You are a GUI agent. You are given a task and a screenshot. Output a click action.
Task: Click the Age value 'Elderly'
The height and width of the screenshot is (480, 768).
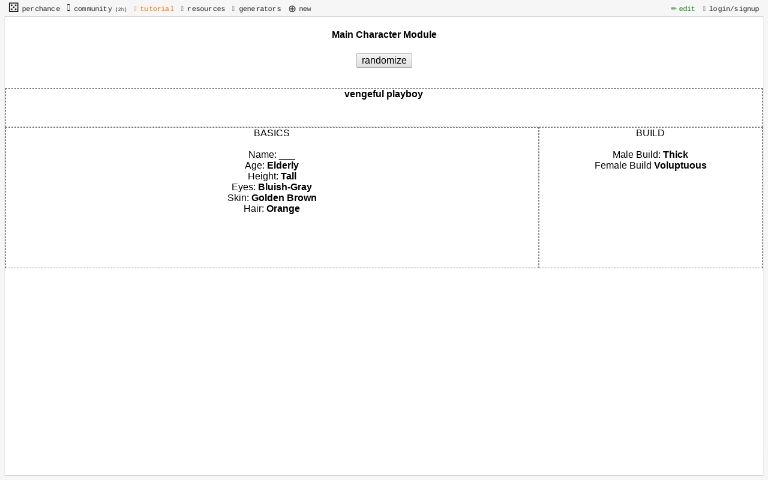[282, 166]
